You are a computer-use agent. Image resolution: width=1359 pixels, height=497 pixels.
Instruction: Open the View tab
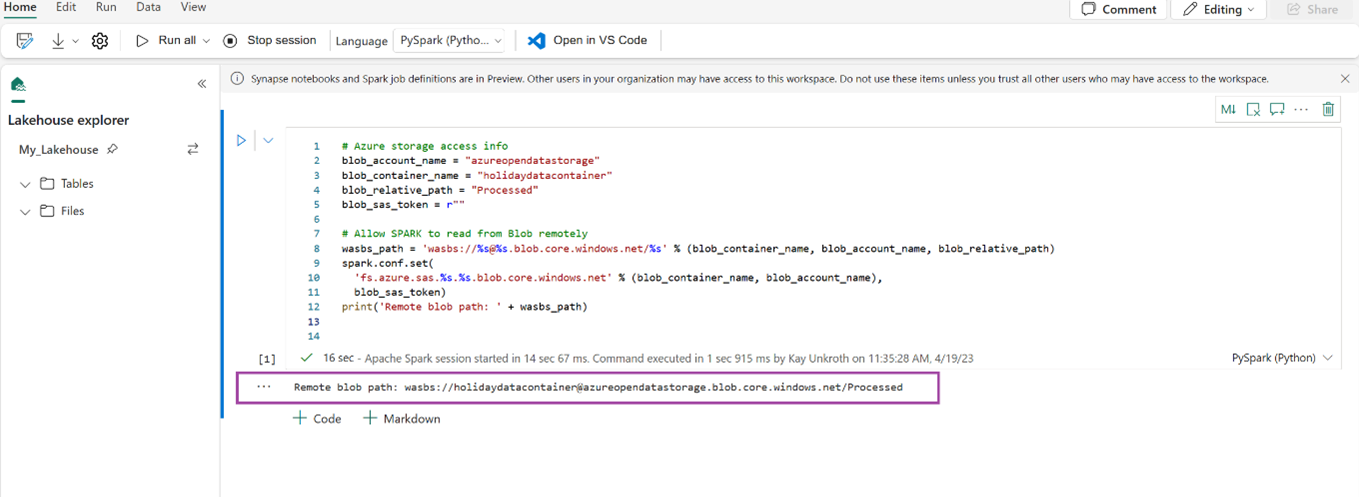click(193, 7)
